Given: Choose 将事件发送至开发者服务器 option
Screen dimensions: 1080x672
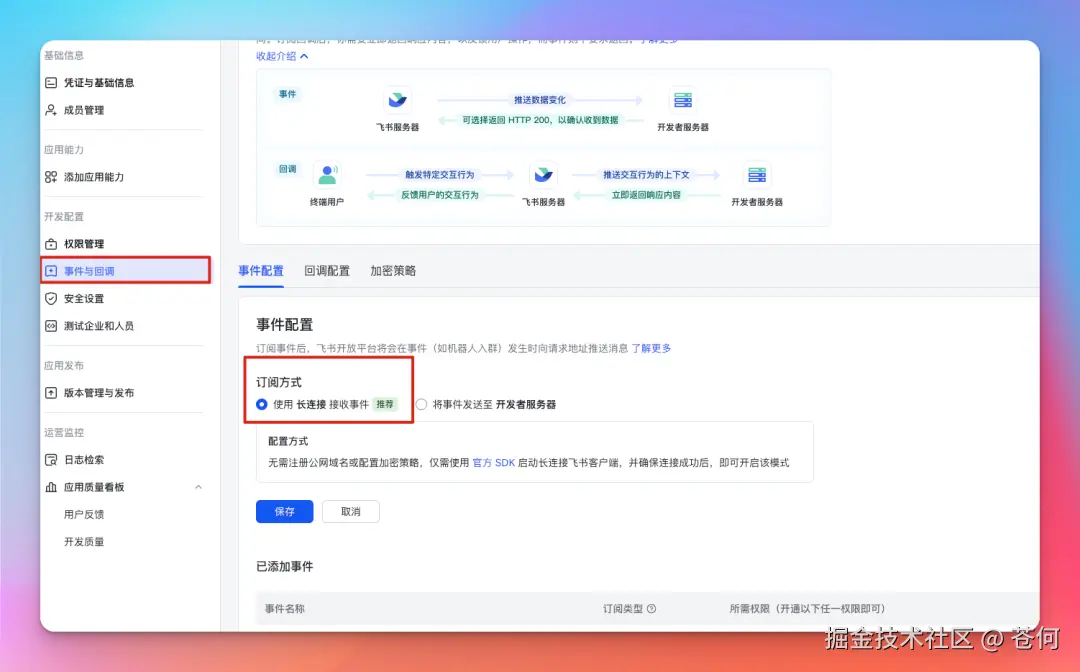Looking at the screenshot, I should coord(421,404).
